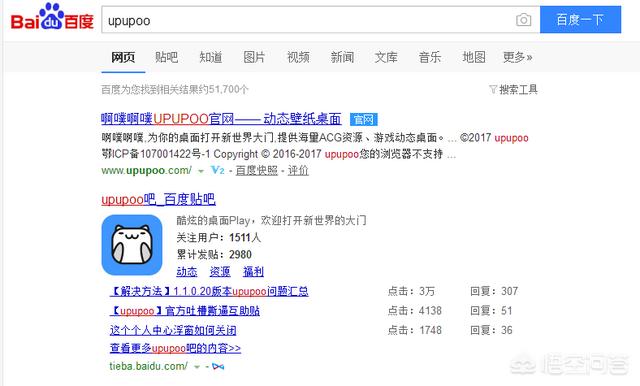
Task: Open the Baidu logo homepage
Action: [x=52, y=17]
